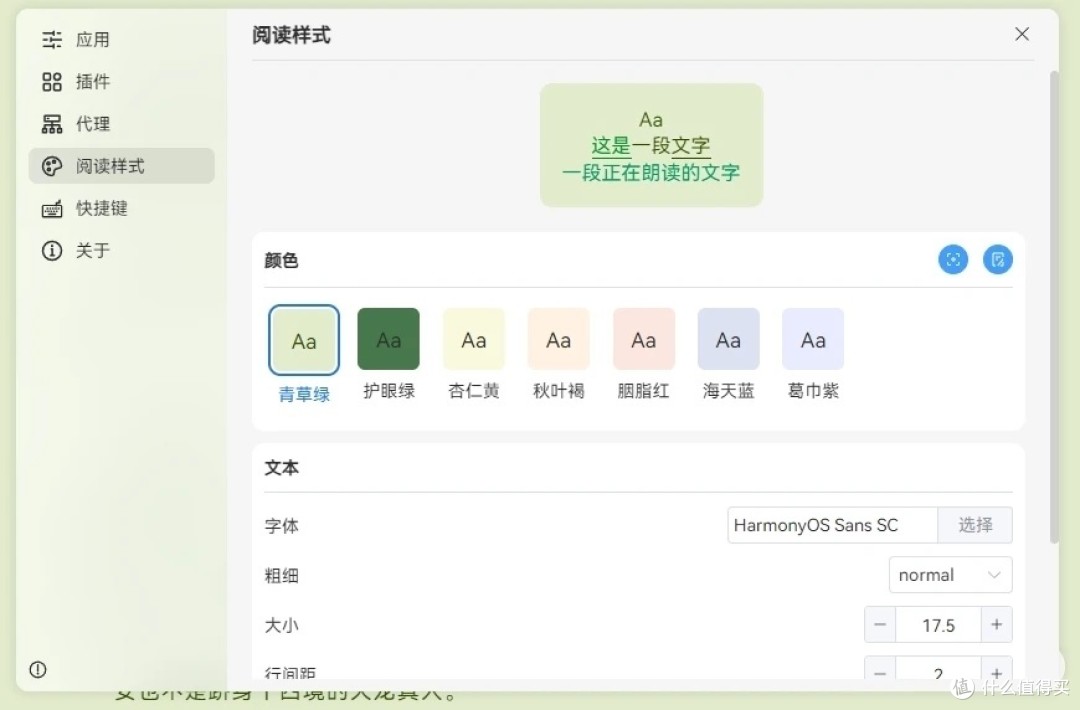Increase 大小 with the plus button

click(x=996, y=625)
